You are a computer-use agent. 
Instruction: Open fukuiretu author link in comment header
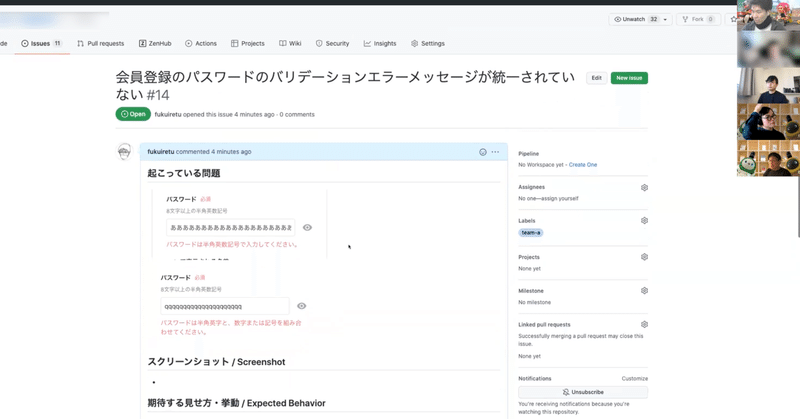coord(161,152)
